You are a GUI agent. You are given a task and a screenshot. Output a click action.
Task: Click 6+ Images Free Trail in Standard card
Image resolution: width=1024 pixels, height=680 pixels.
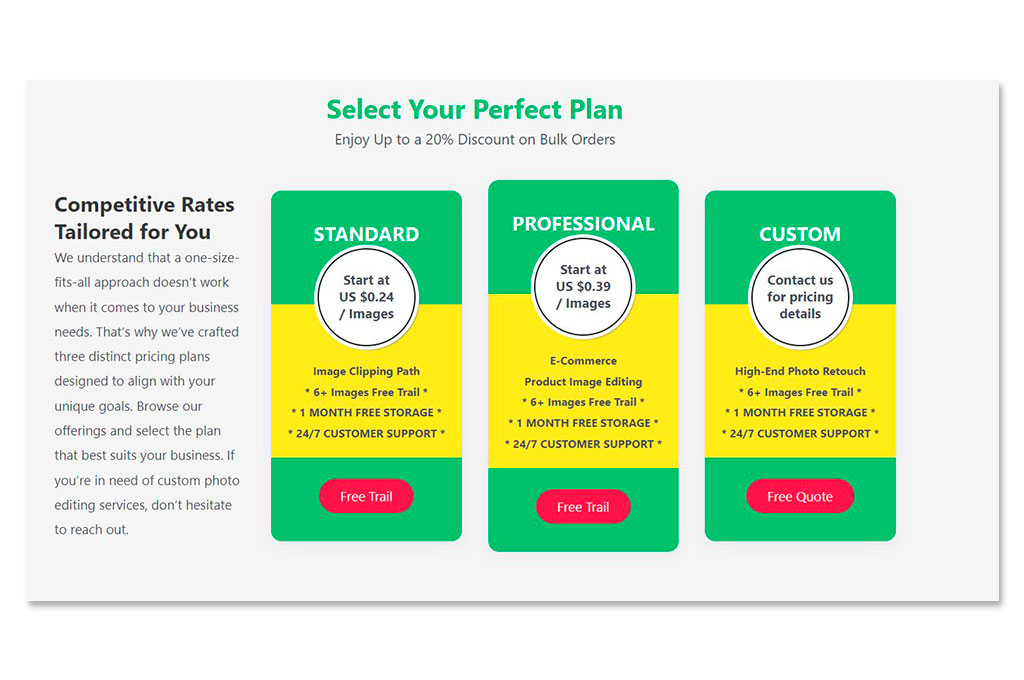[x=366, y=392]
